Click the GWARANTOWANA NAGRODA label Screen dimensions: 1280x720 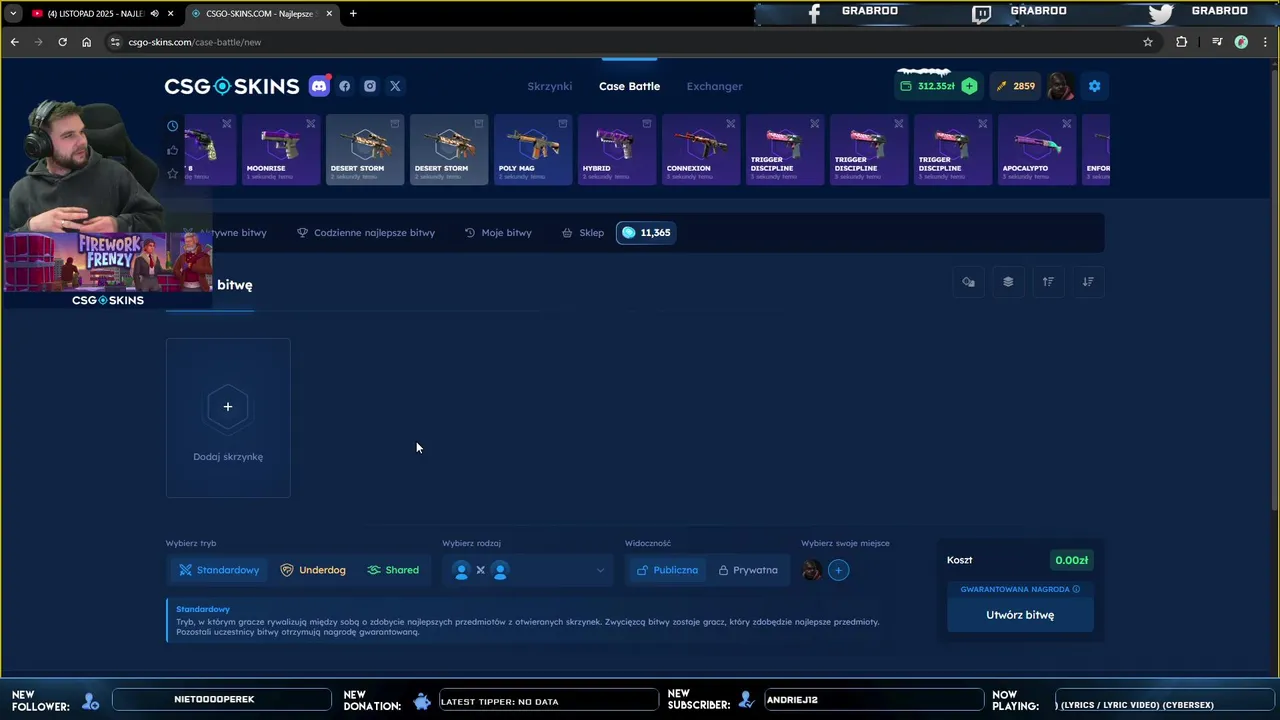(1015, 589)
